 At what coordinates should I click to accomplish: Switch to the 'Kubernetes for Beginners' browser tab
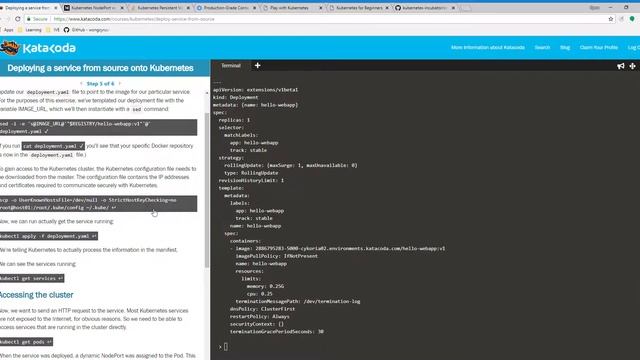pyautogui.click(x=358, y=8)
